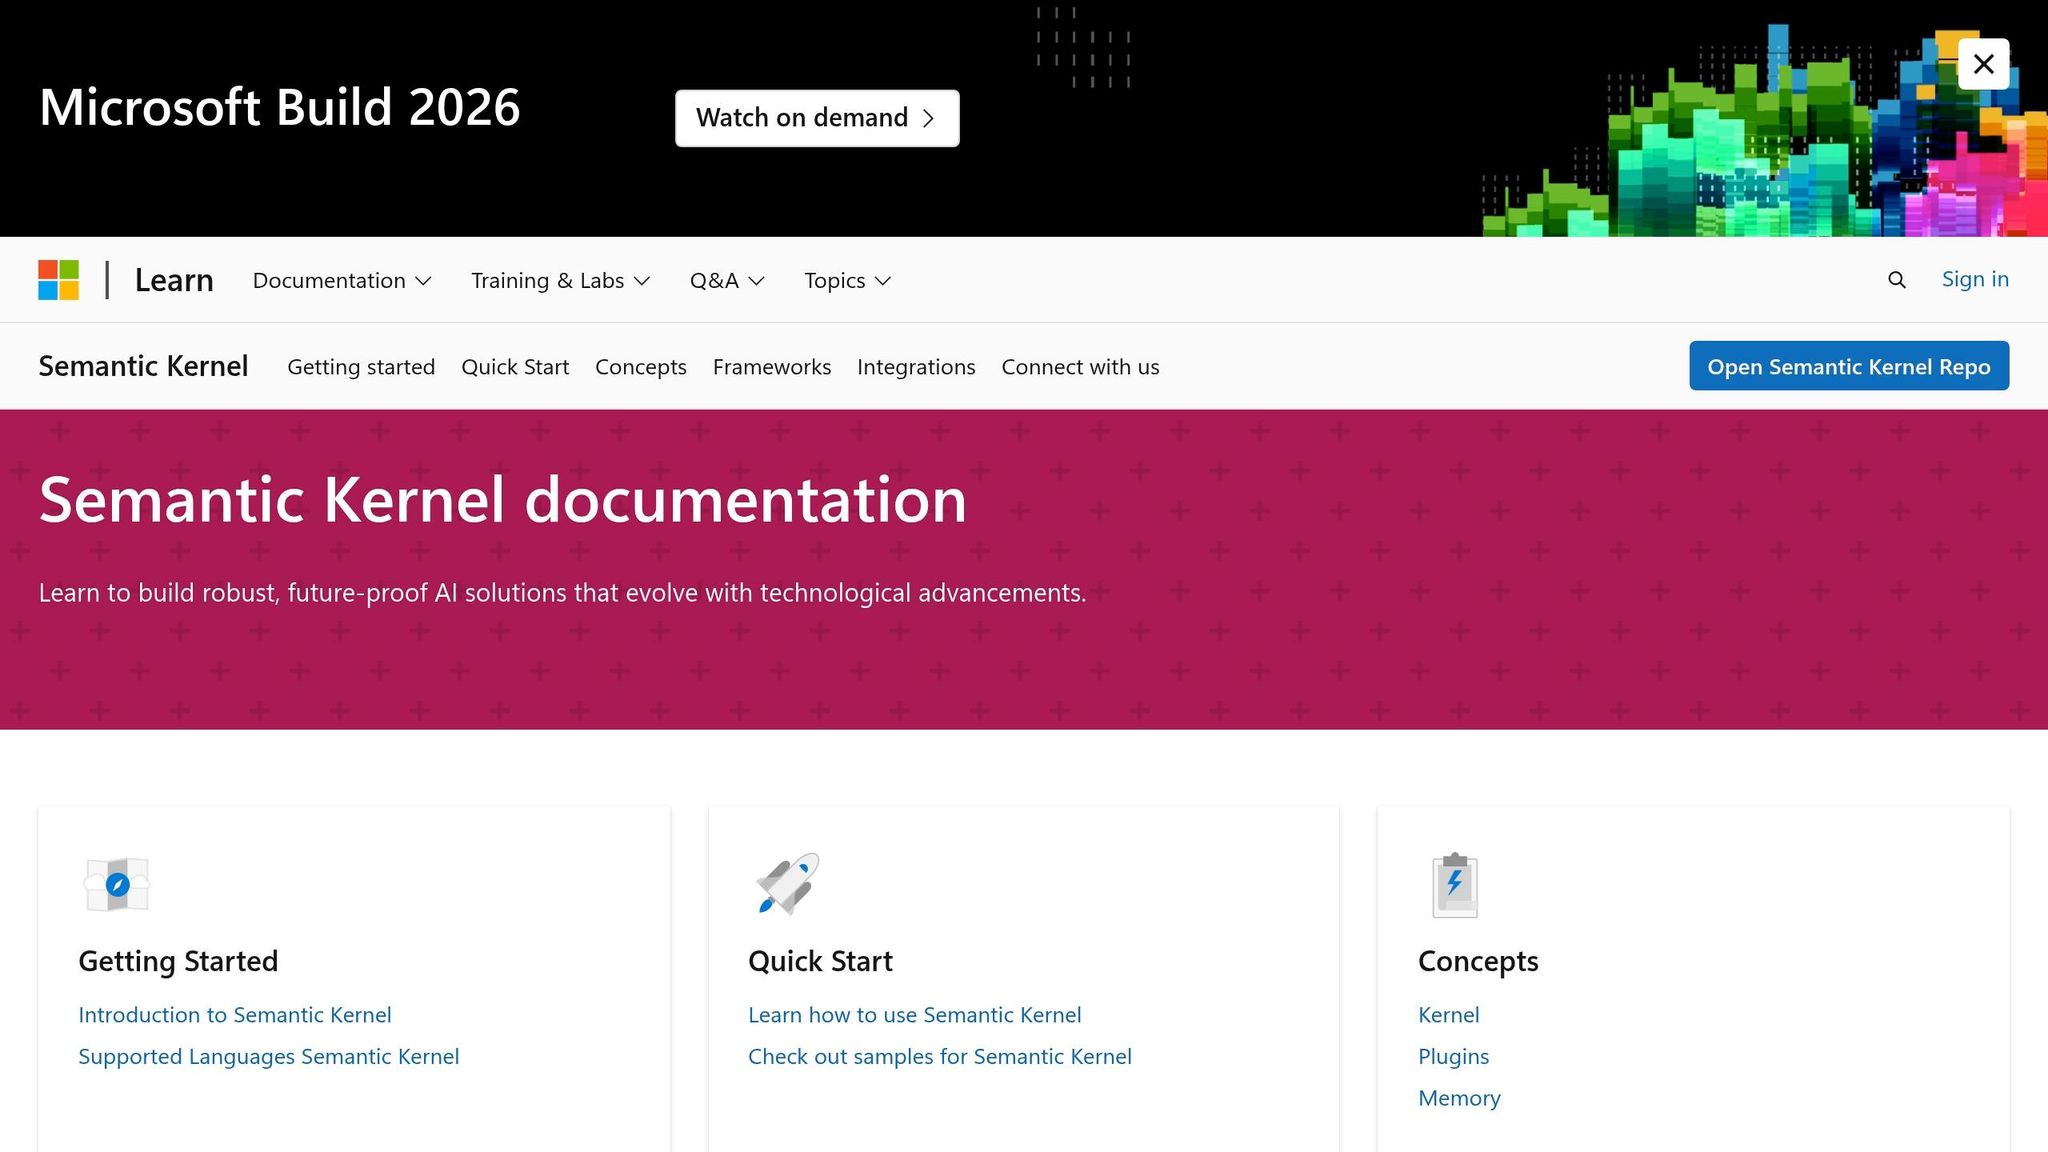Expand the Training & Labs dropdown
Viewport: 2048px width, 1152px height.
coord(561,281)
